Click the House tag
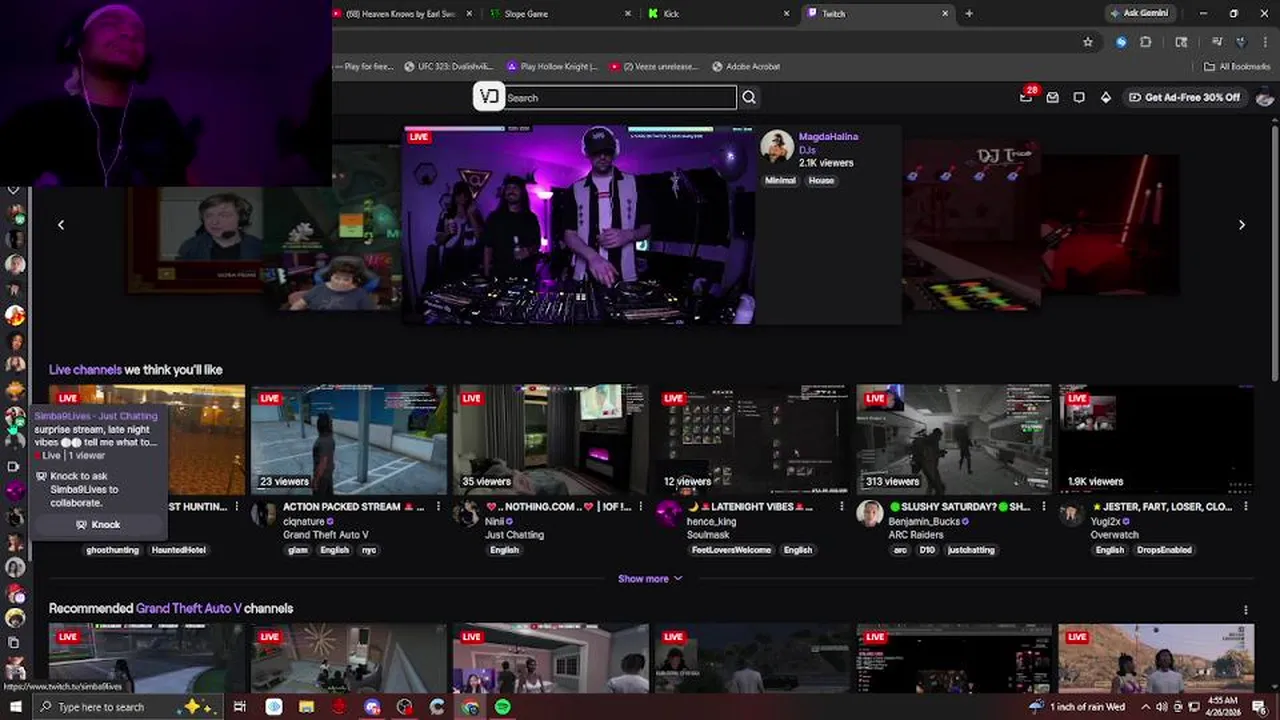Viewport: 1280px width, 720px height. [x=821, y=181]
